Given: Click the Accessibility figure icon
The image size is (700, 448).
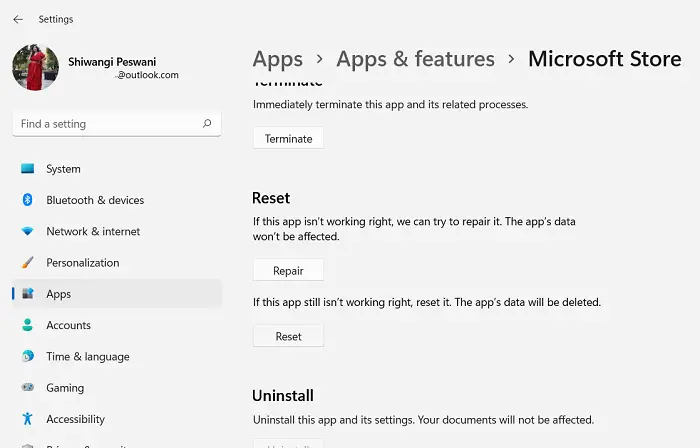Looking at the screenshot, I should (x=27, y=419).
